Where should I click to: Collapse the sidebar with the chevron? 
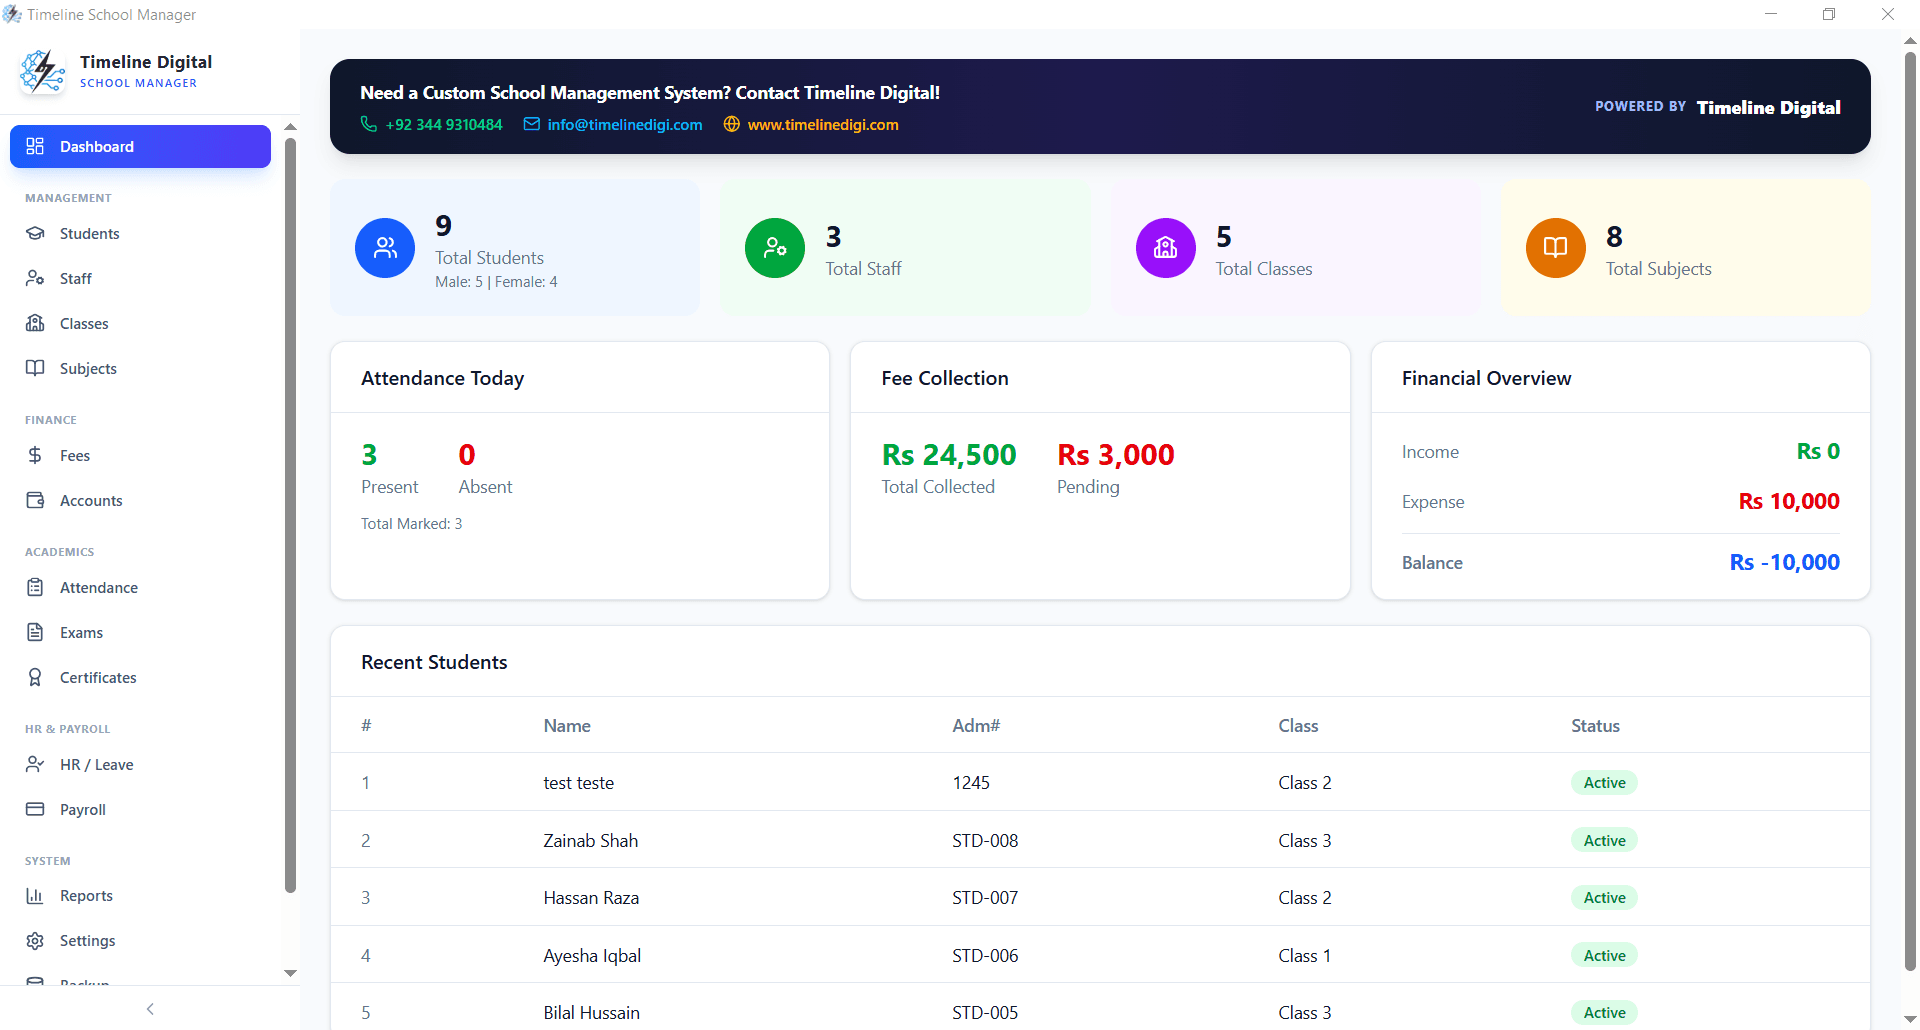point(149,1008)
